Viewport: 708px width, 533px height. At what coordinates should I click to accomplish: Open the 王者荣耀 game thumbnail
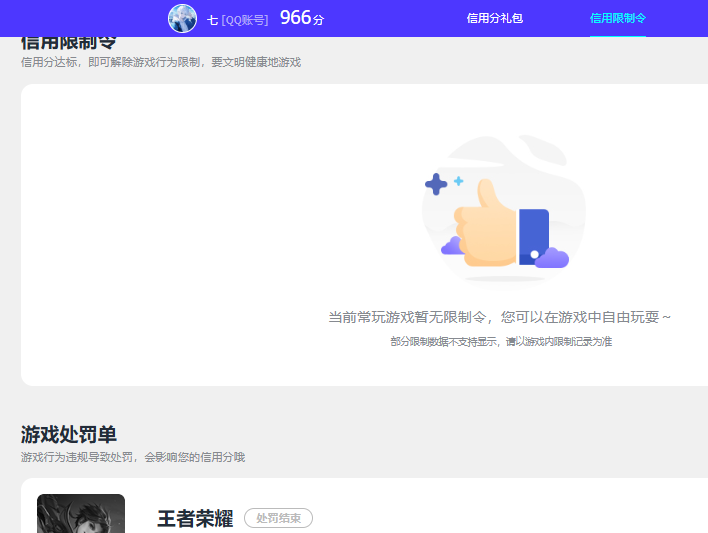pyautogui.click(x=81, y=514)
